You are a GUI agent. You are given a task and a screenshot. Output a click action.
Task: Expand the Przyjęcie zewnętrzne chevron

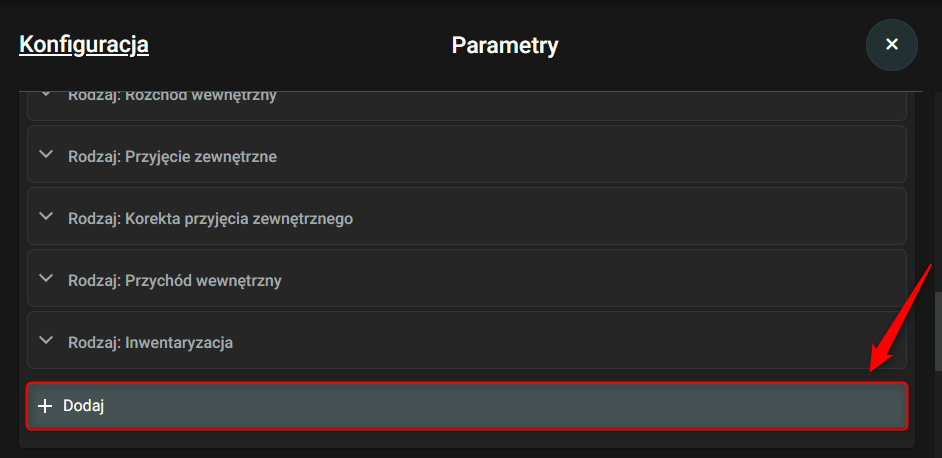pyautogui.click(x=46, y=154)
